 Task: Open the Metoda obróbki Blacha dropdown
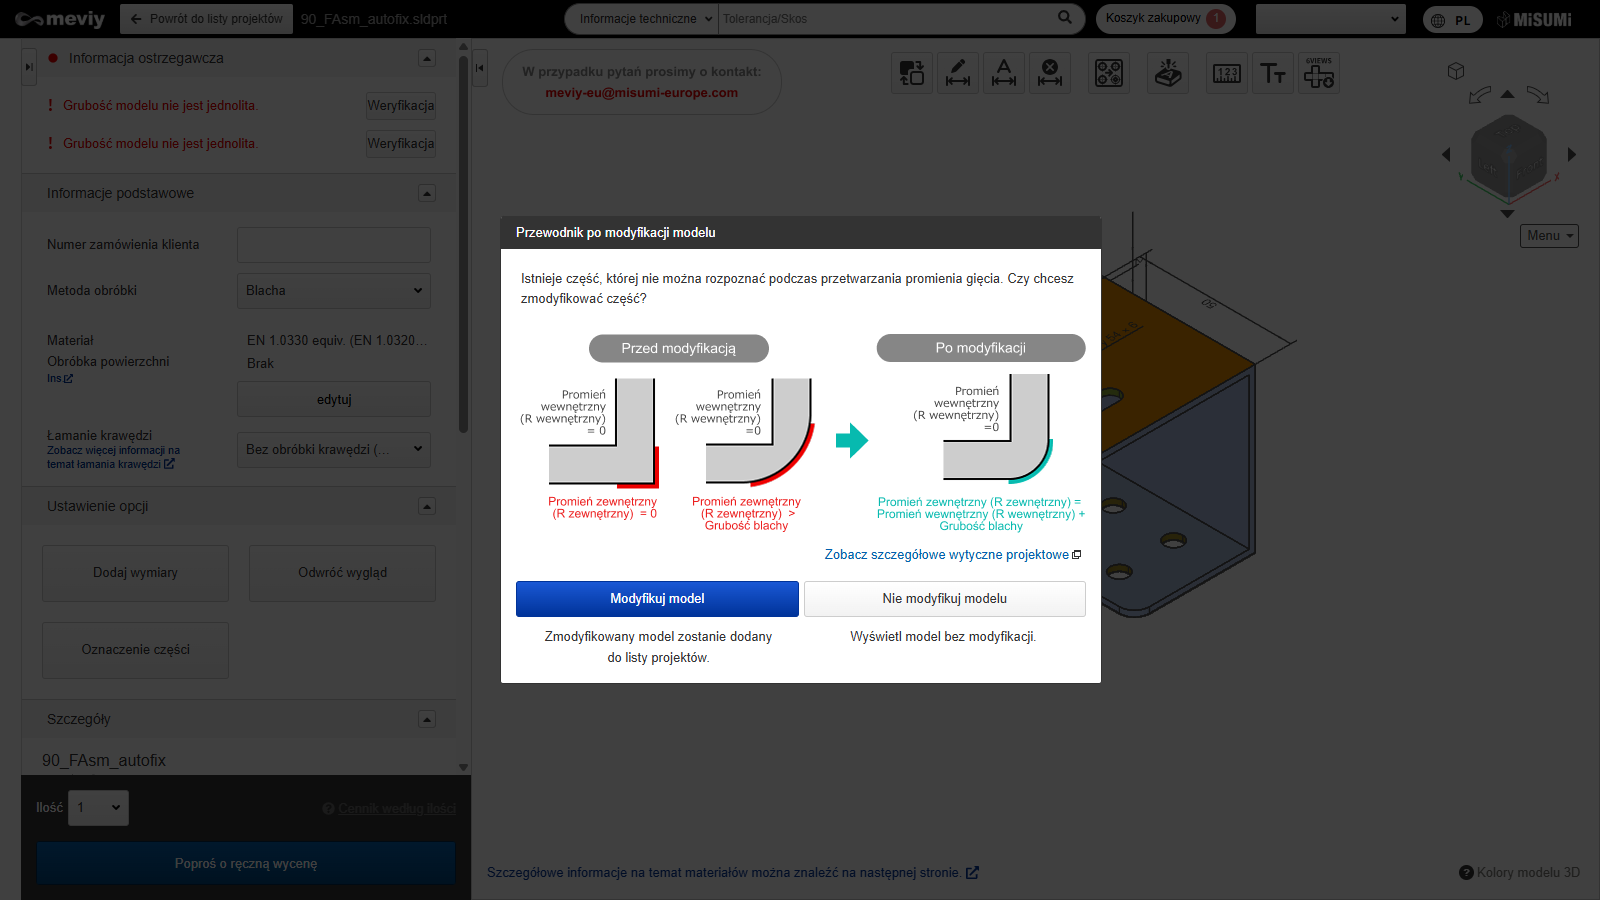coord(333,291)
